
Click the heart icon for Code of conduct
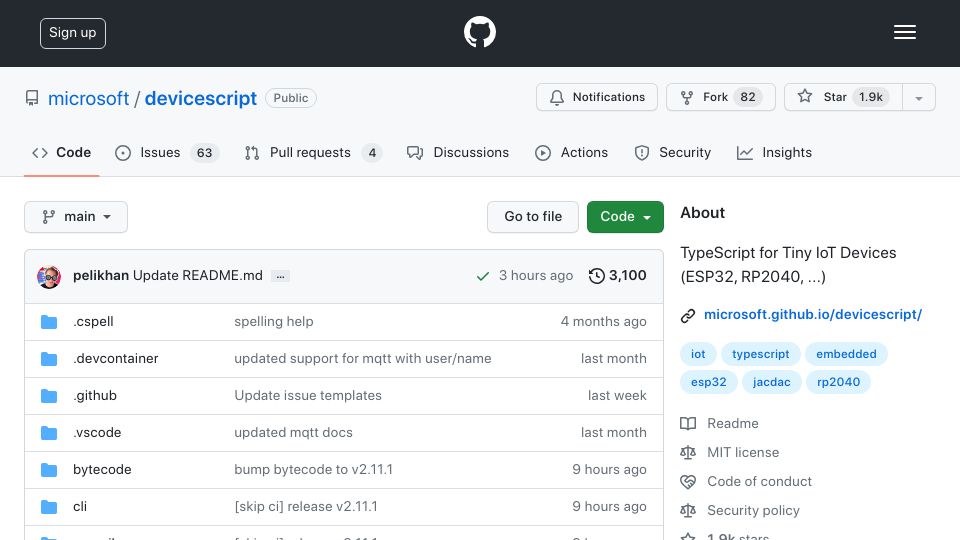point(688,482)
